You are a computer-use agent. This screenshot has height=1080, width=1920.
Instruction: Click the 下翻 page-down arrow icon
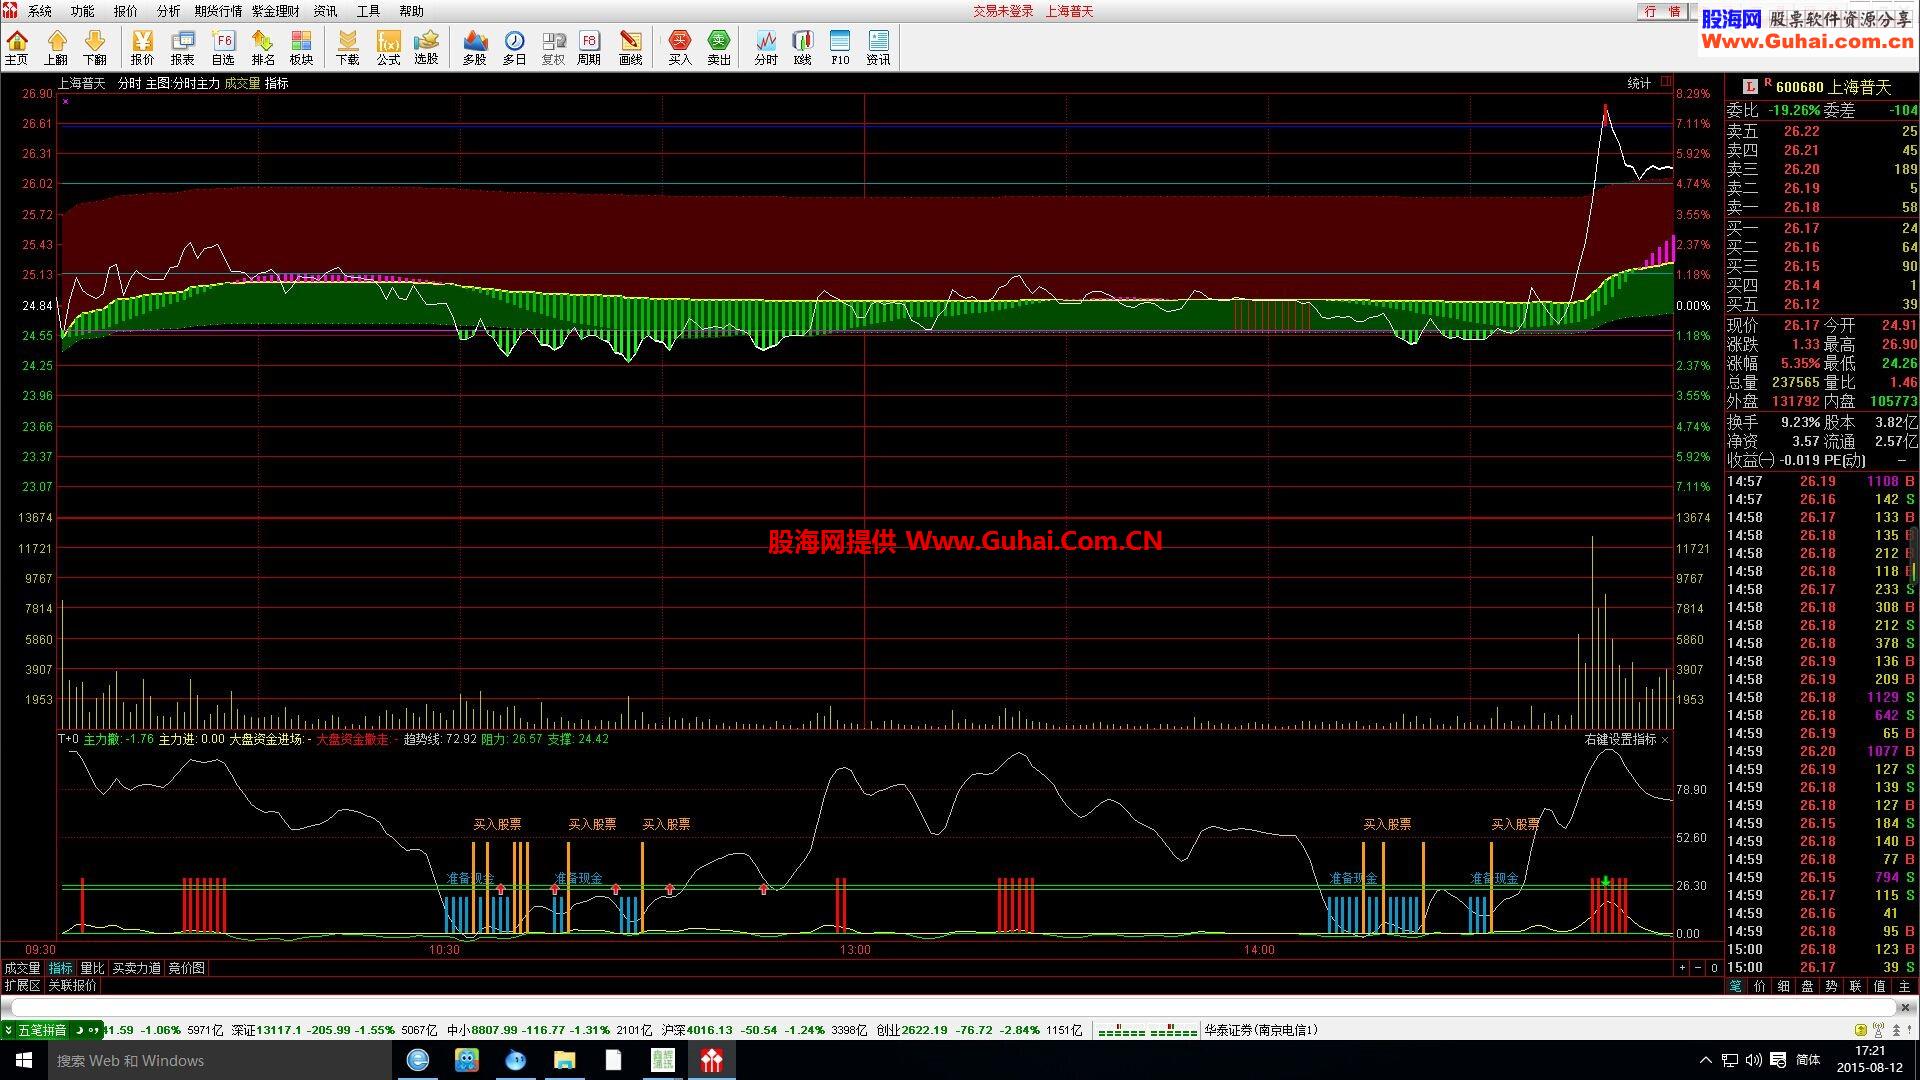click(x=95, y=47)
